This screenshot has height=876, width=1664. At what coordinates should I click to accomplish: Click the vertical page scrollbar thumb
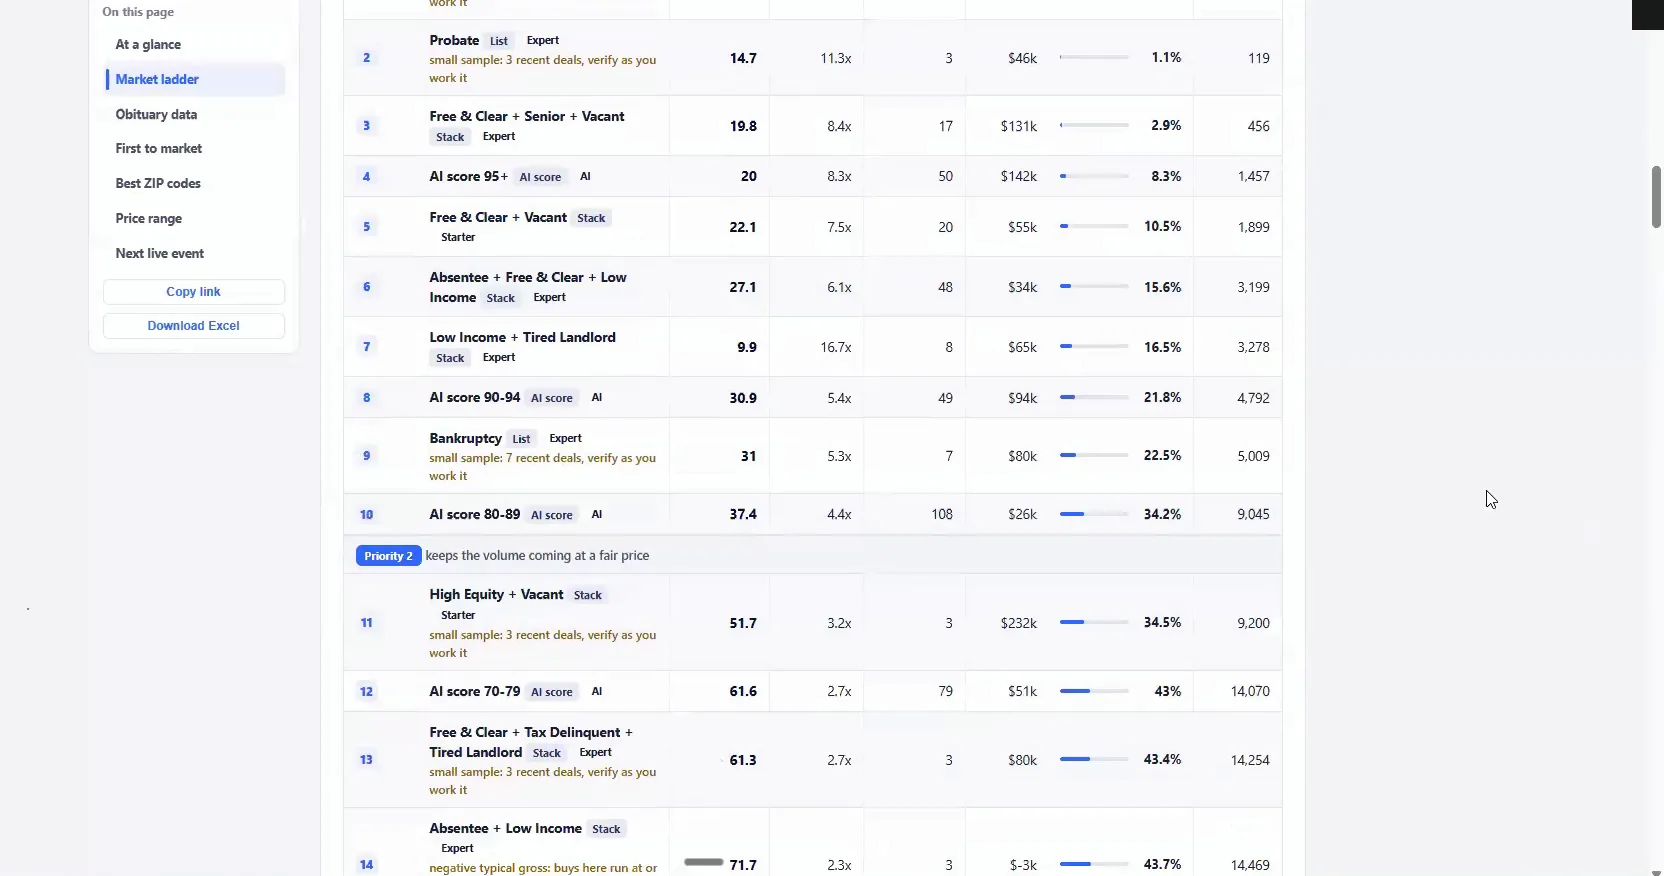tap(1656, 197)
